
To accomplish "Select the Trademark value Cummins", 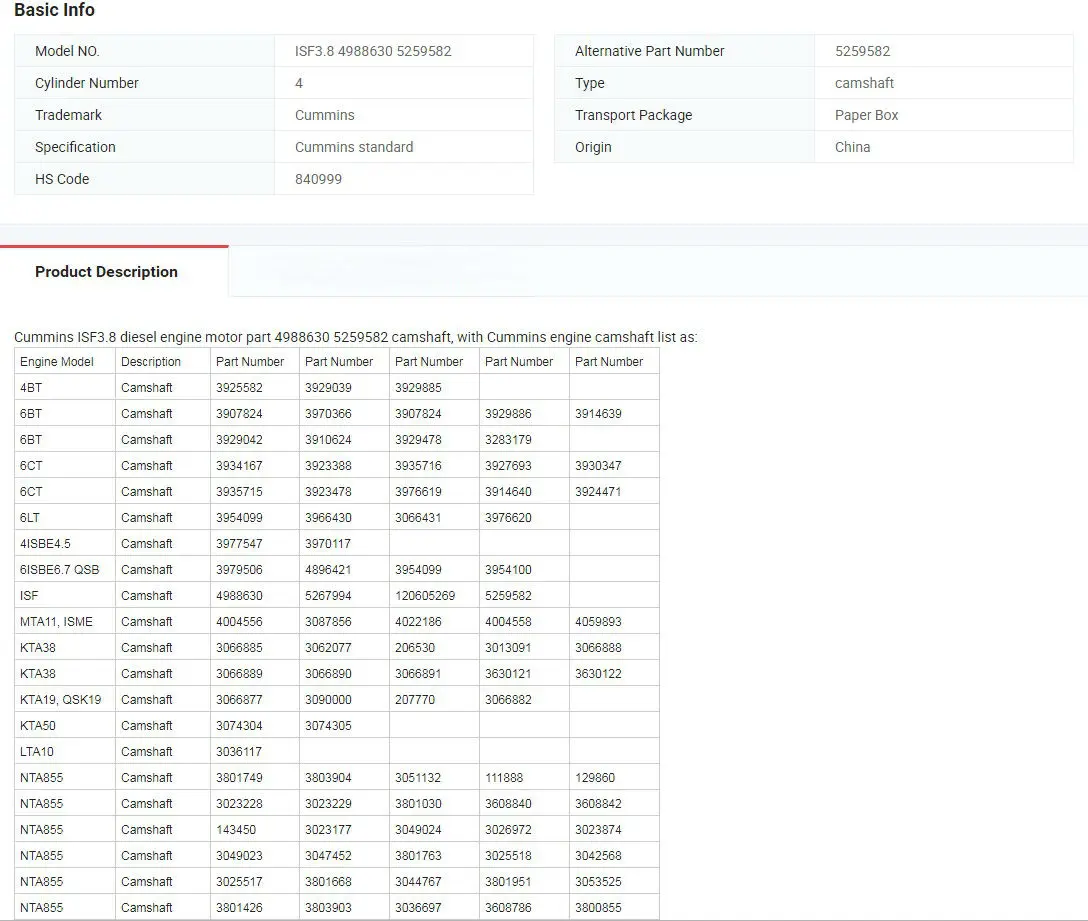I will click(324, 115).
